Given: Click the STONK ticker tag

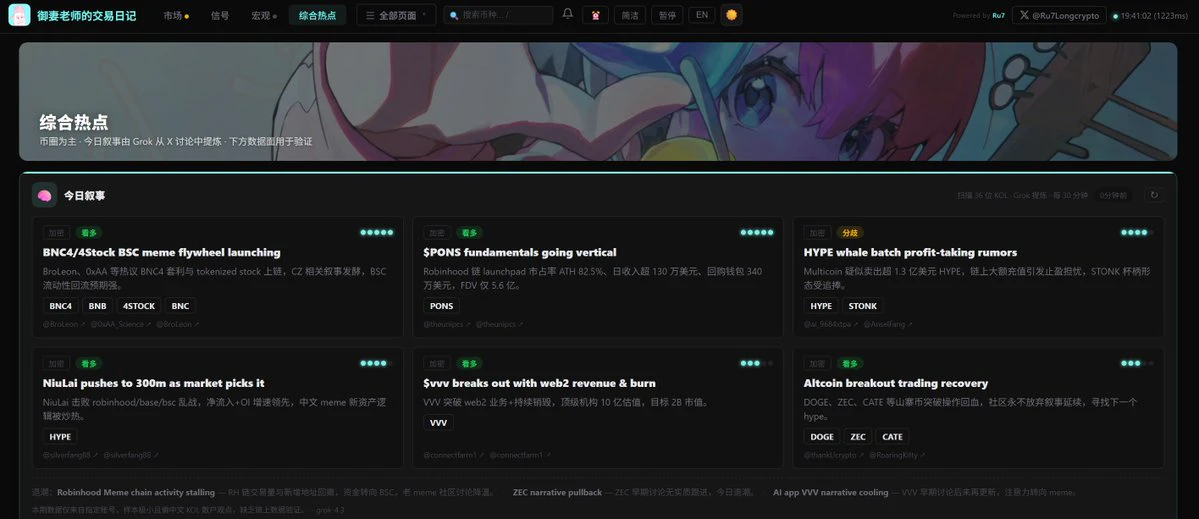Looking at the screenshot, I should (x=863, y=306).
